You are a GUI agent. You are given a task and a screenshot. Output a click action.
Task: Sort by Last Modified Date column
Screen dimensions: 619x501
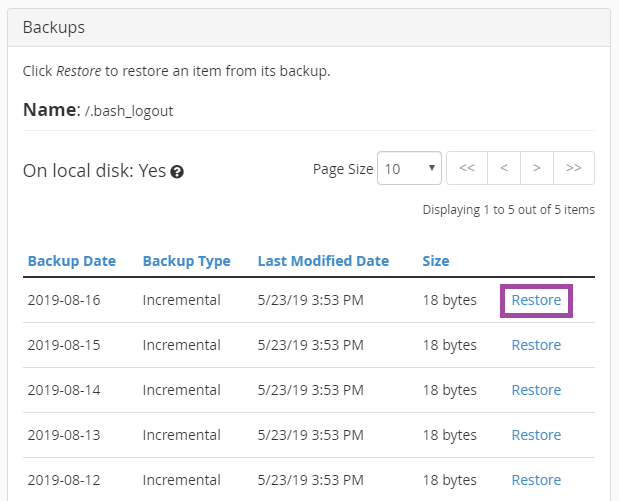[x=323, y=261]
